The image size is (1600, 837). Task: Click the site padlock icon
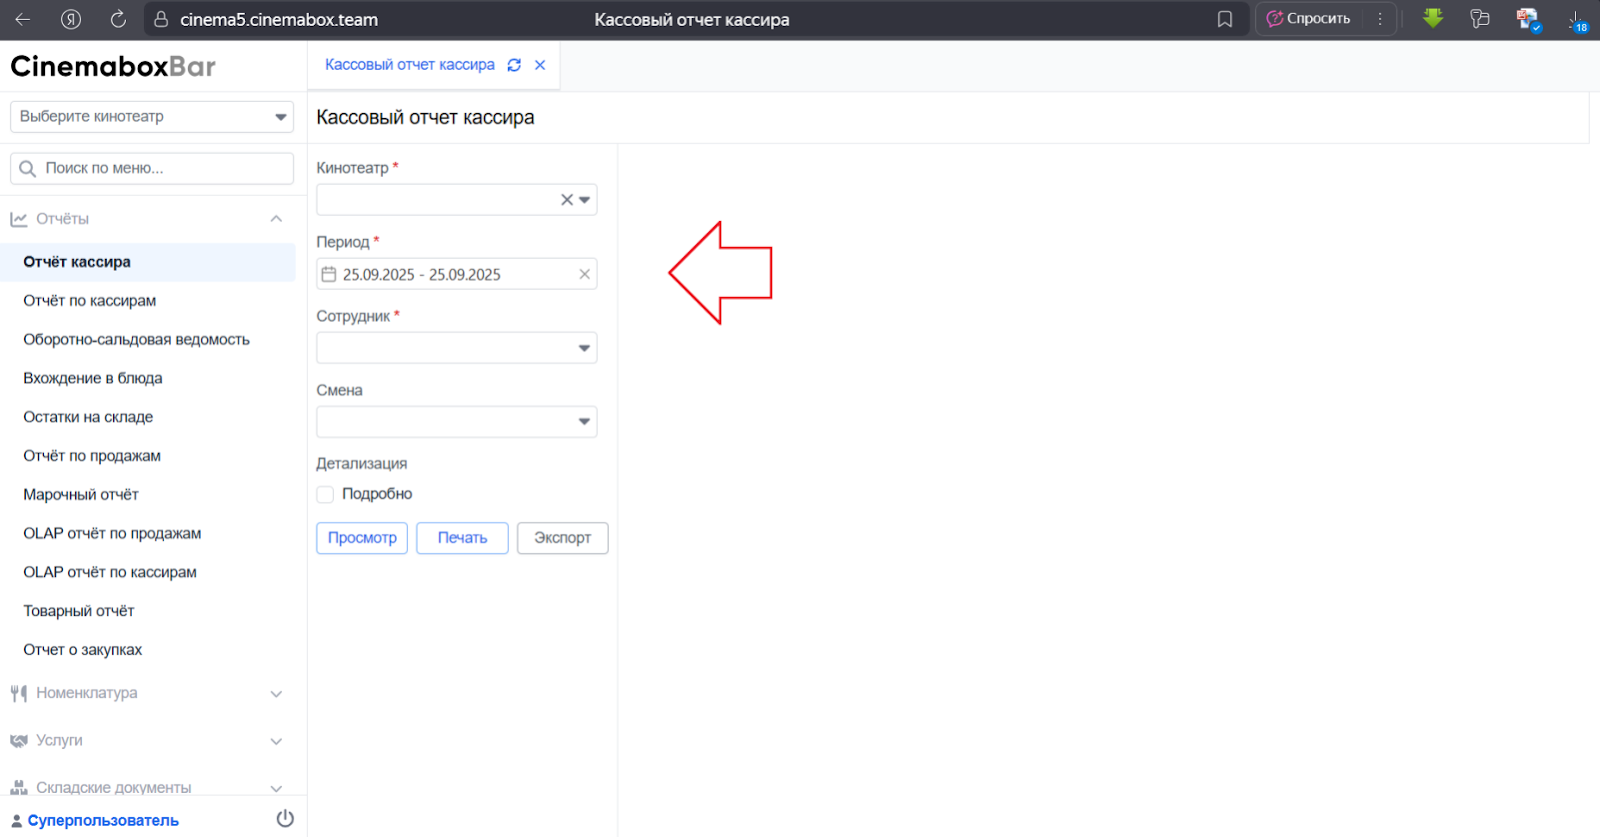click(161, 19)
